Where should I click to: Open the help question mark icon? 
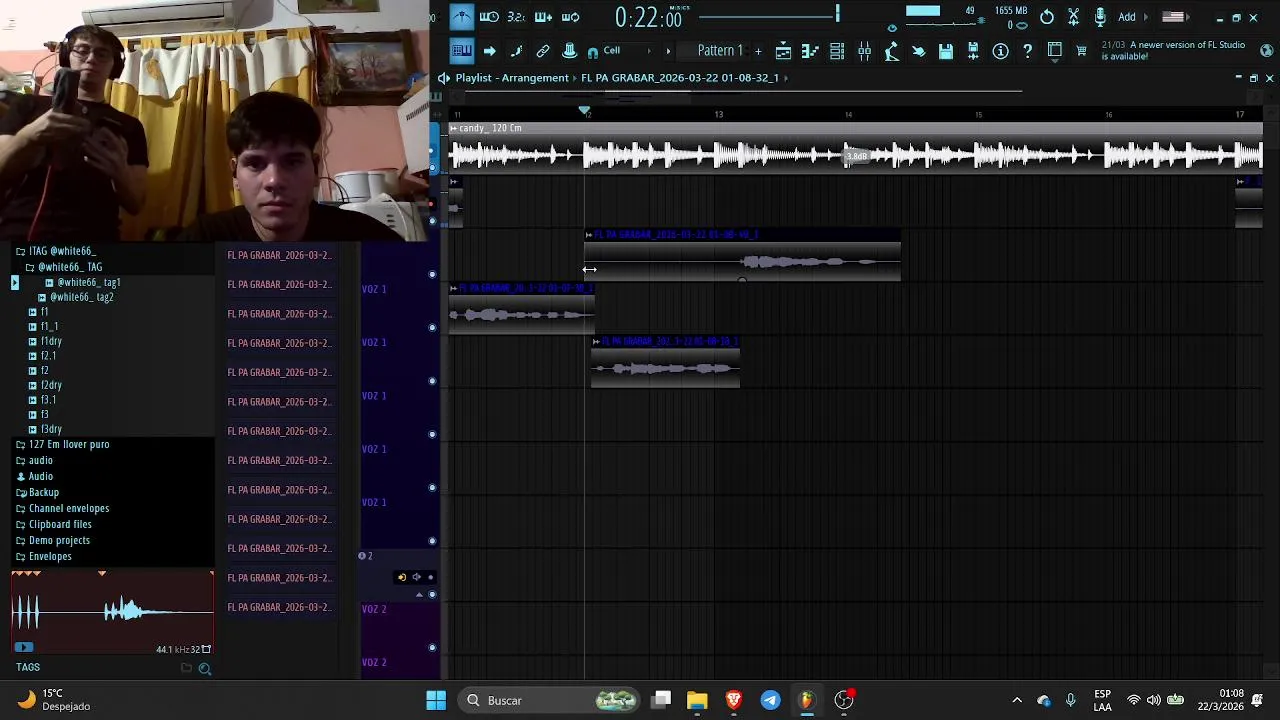tap(1027, 51)
